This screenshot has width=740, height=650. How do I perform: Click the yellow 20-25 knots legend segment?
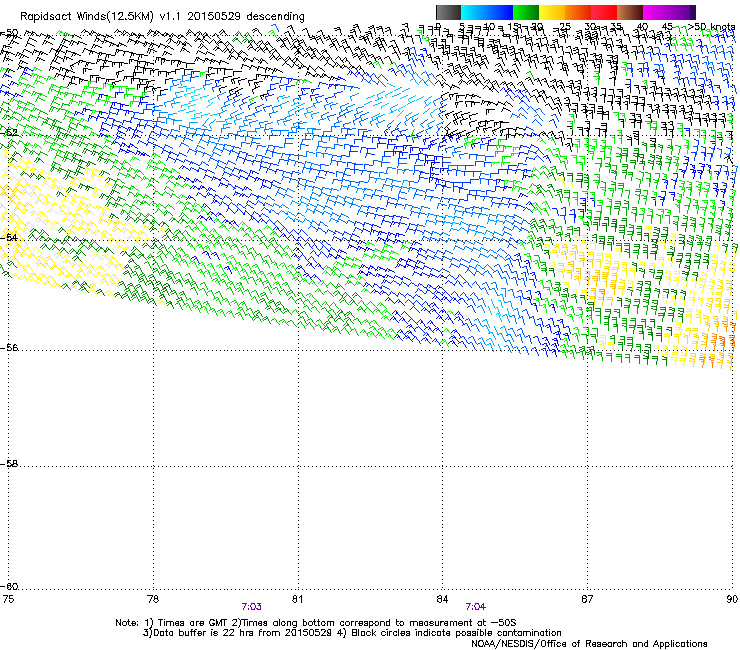pyautogui.click(x=552, y=12)
